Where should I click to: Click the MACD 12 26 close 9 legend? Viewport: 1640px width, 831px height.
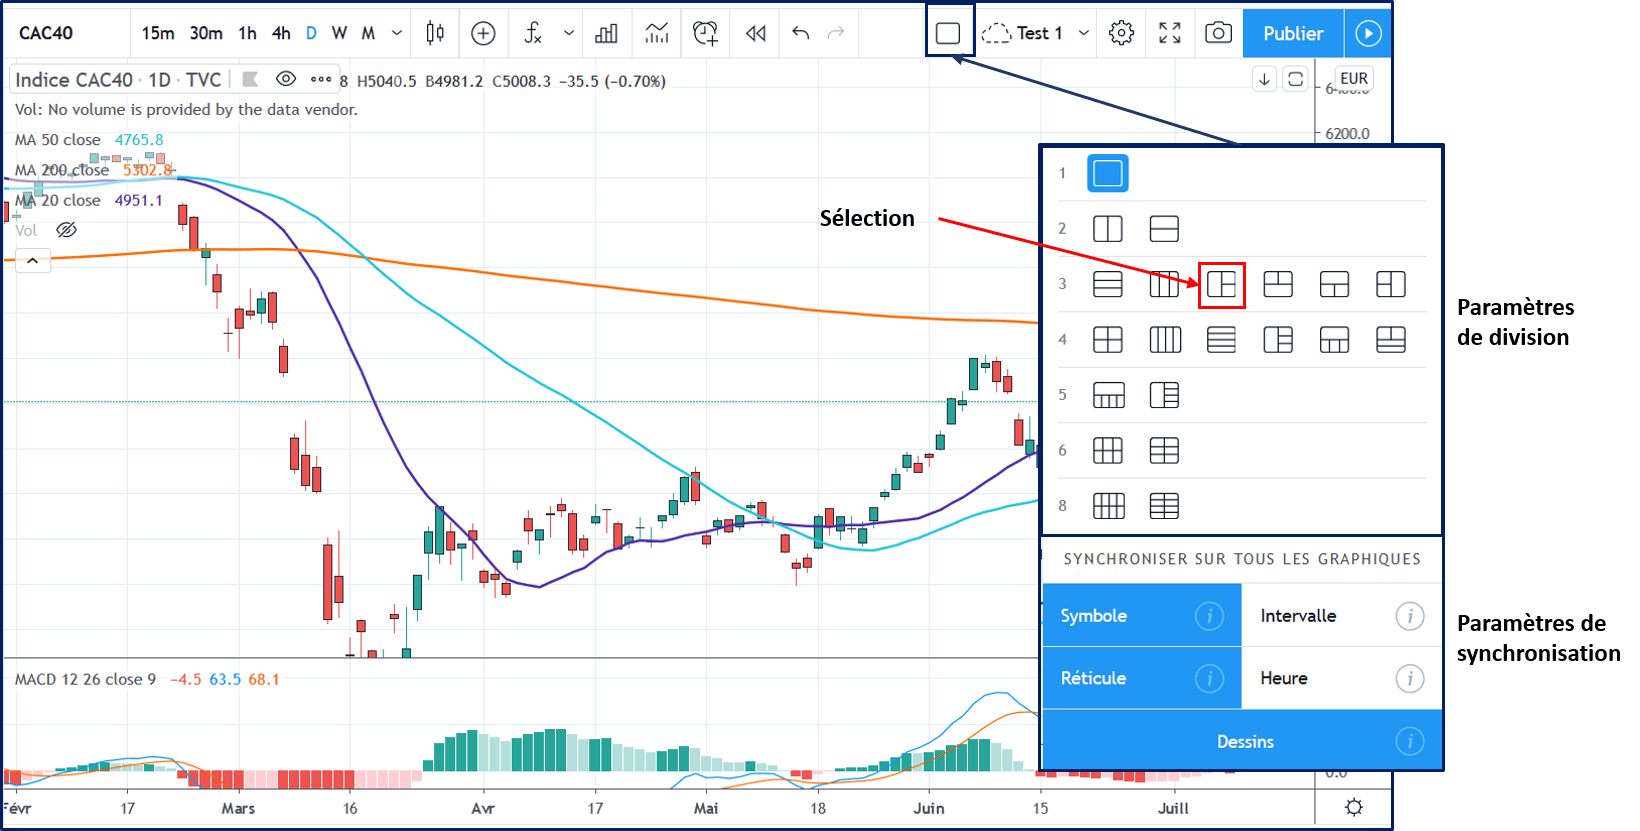click(86, 679)
